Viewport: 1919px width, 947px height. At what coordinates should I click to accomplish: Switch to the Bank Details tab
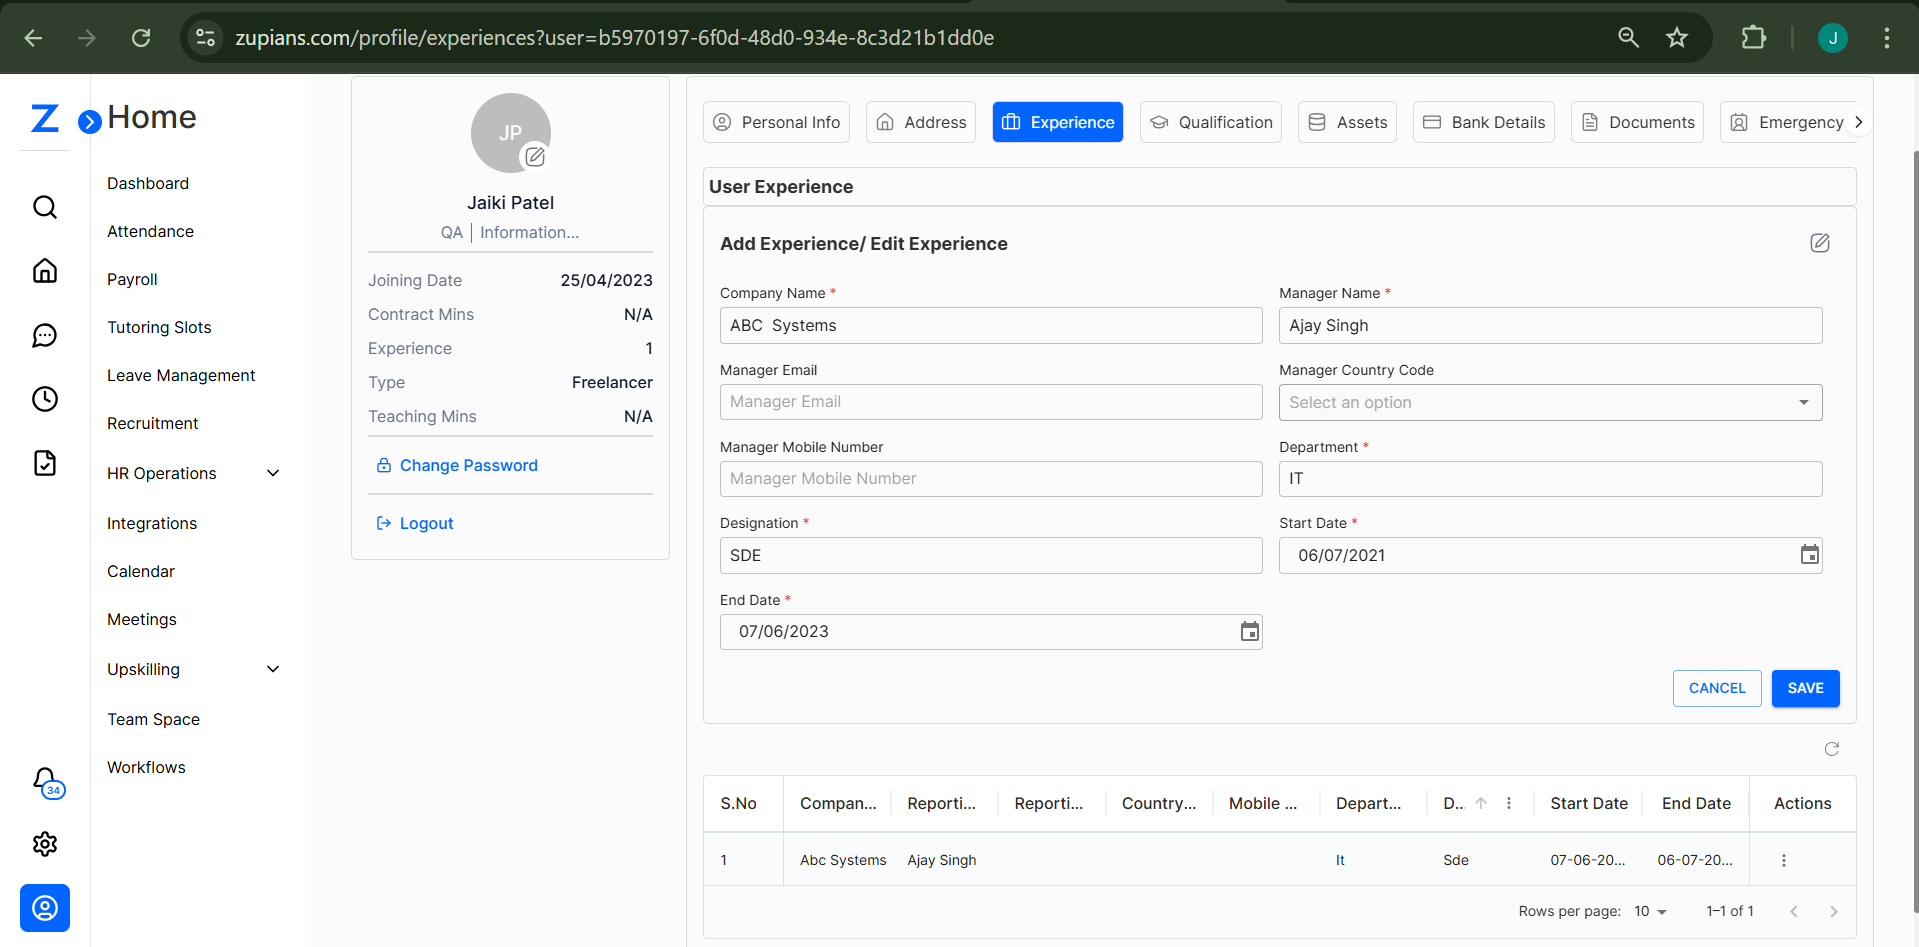(x=1483, y=122)
